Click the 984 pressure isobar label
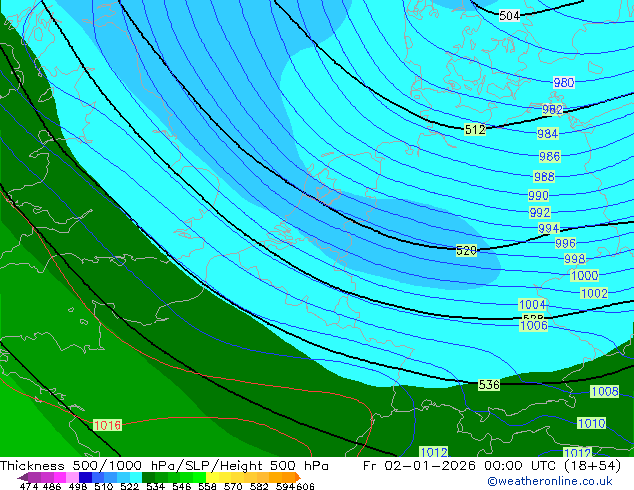 pos(547,133)
